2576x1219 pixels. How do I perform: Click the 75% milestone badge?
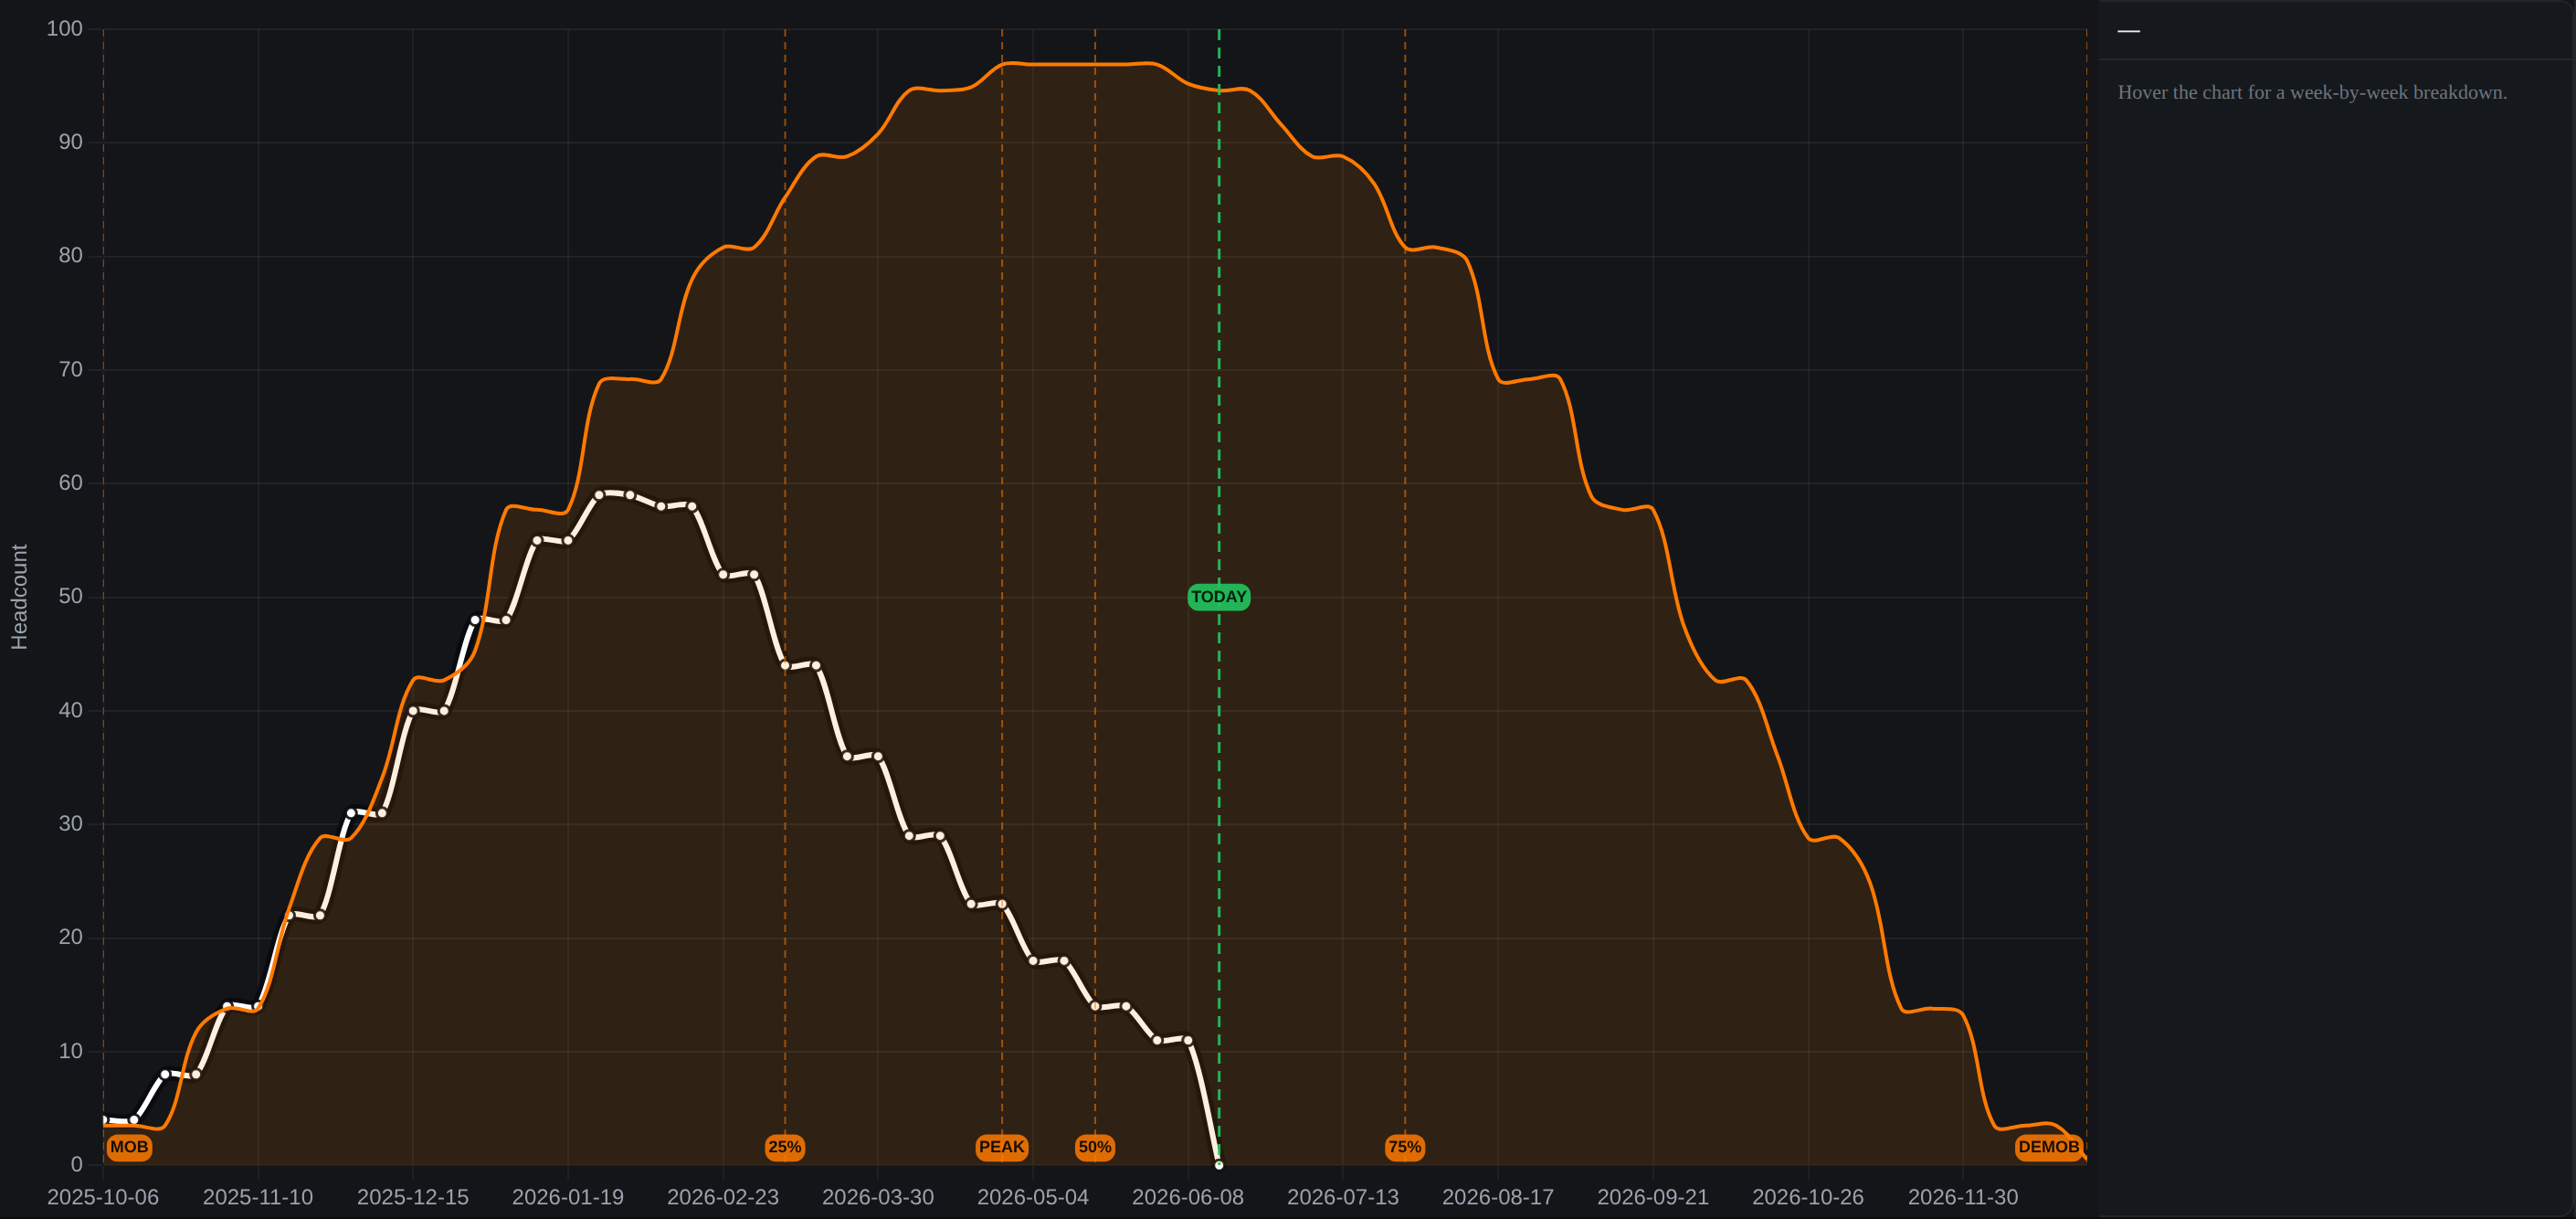1404,1147
